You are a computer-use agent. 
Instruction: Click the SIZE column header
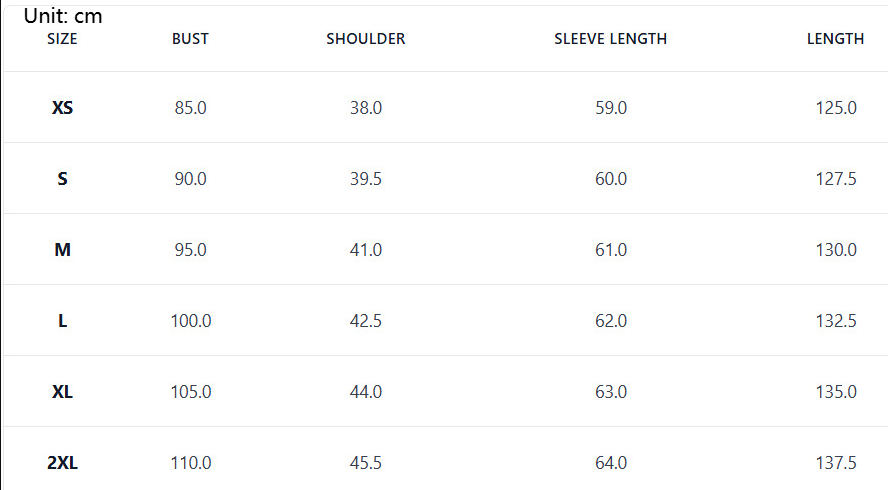[x=62, y=39]
